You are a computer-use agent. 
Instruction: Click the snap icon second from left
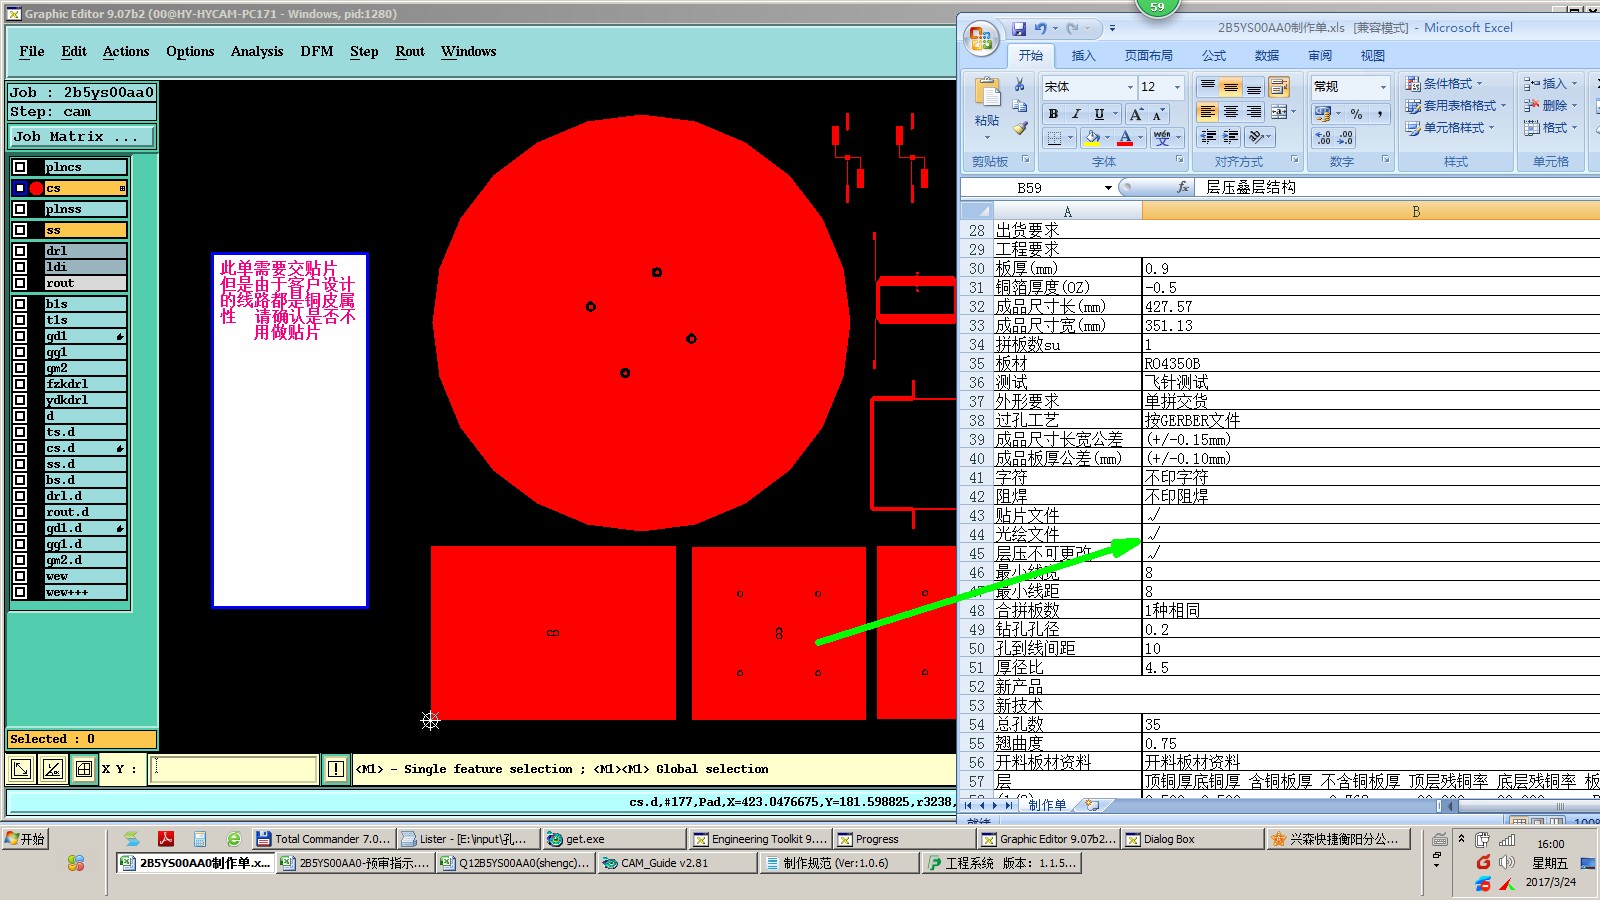point(53,768)
